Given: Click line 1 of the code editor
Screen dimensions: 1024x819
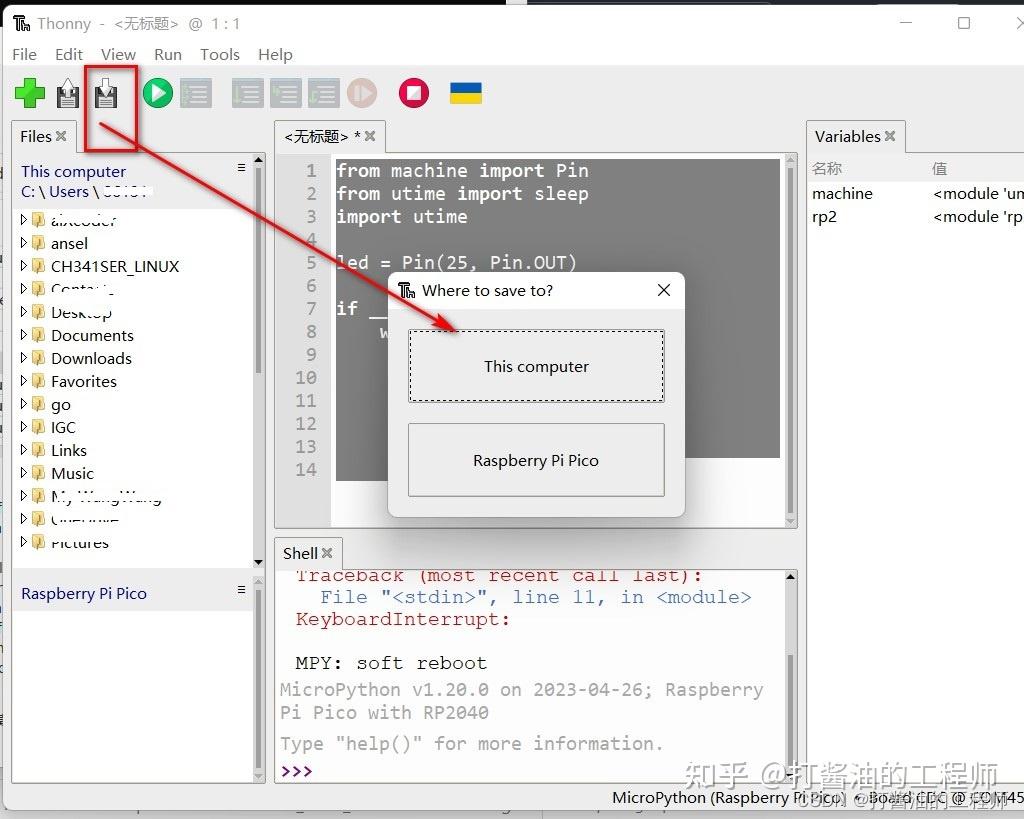Looking at the screenshot, I should (557, 170).
